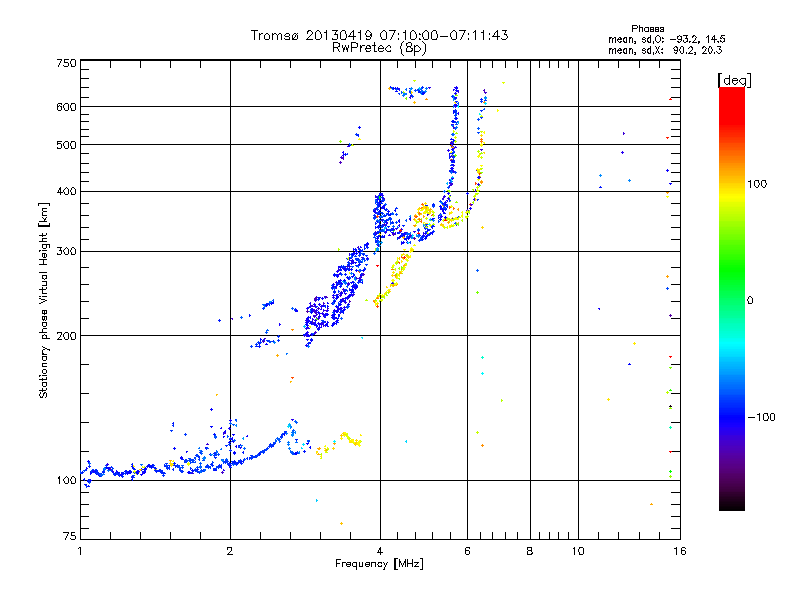This screenshot has width=800, height=600.
Task: Click the 'mean, sd,X: 90.2, 20.3' text
Action: click(x=665, y=50)
